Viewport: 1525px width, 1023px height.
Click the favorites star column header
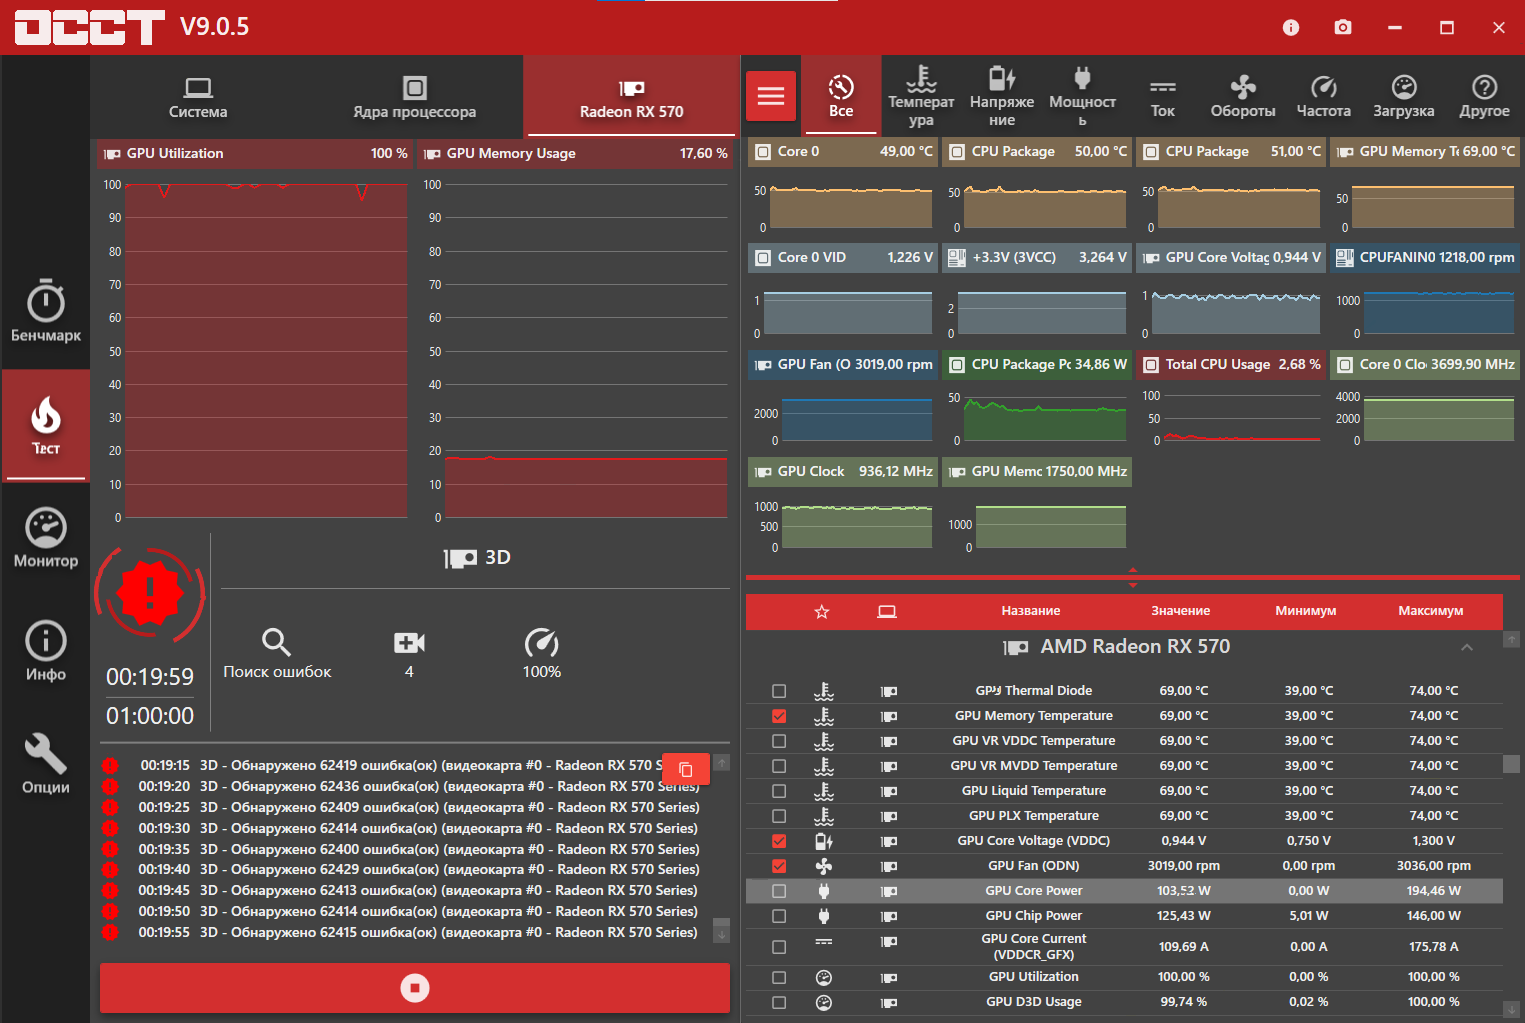822,612
